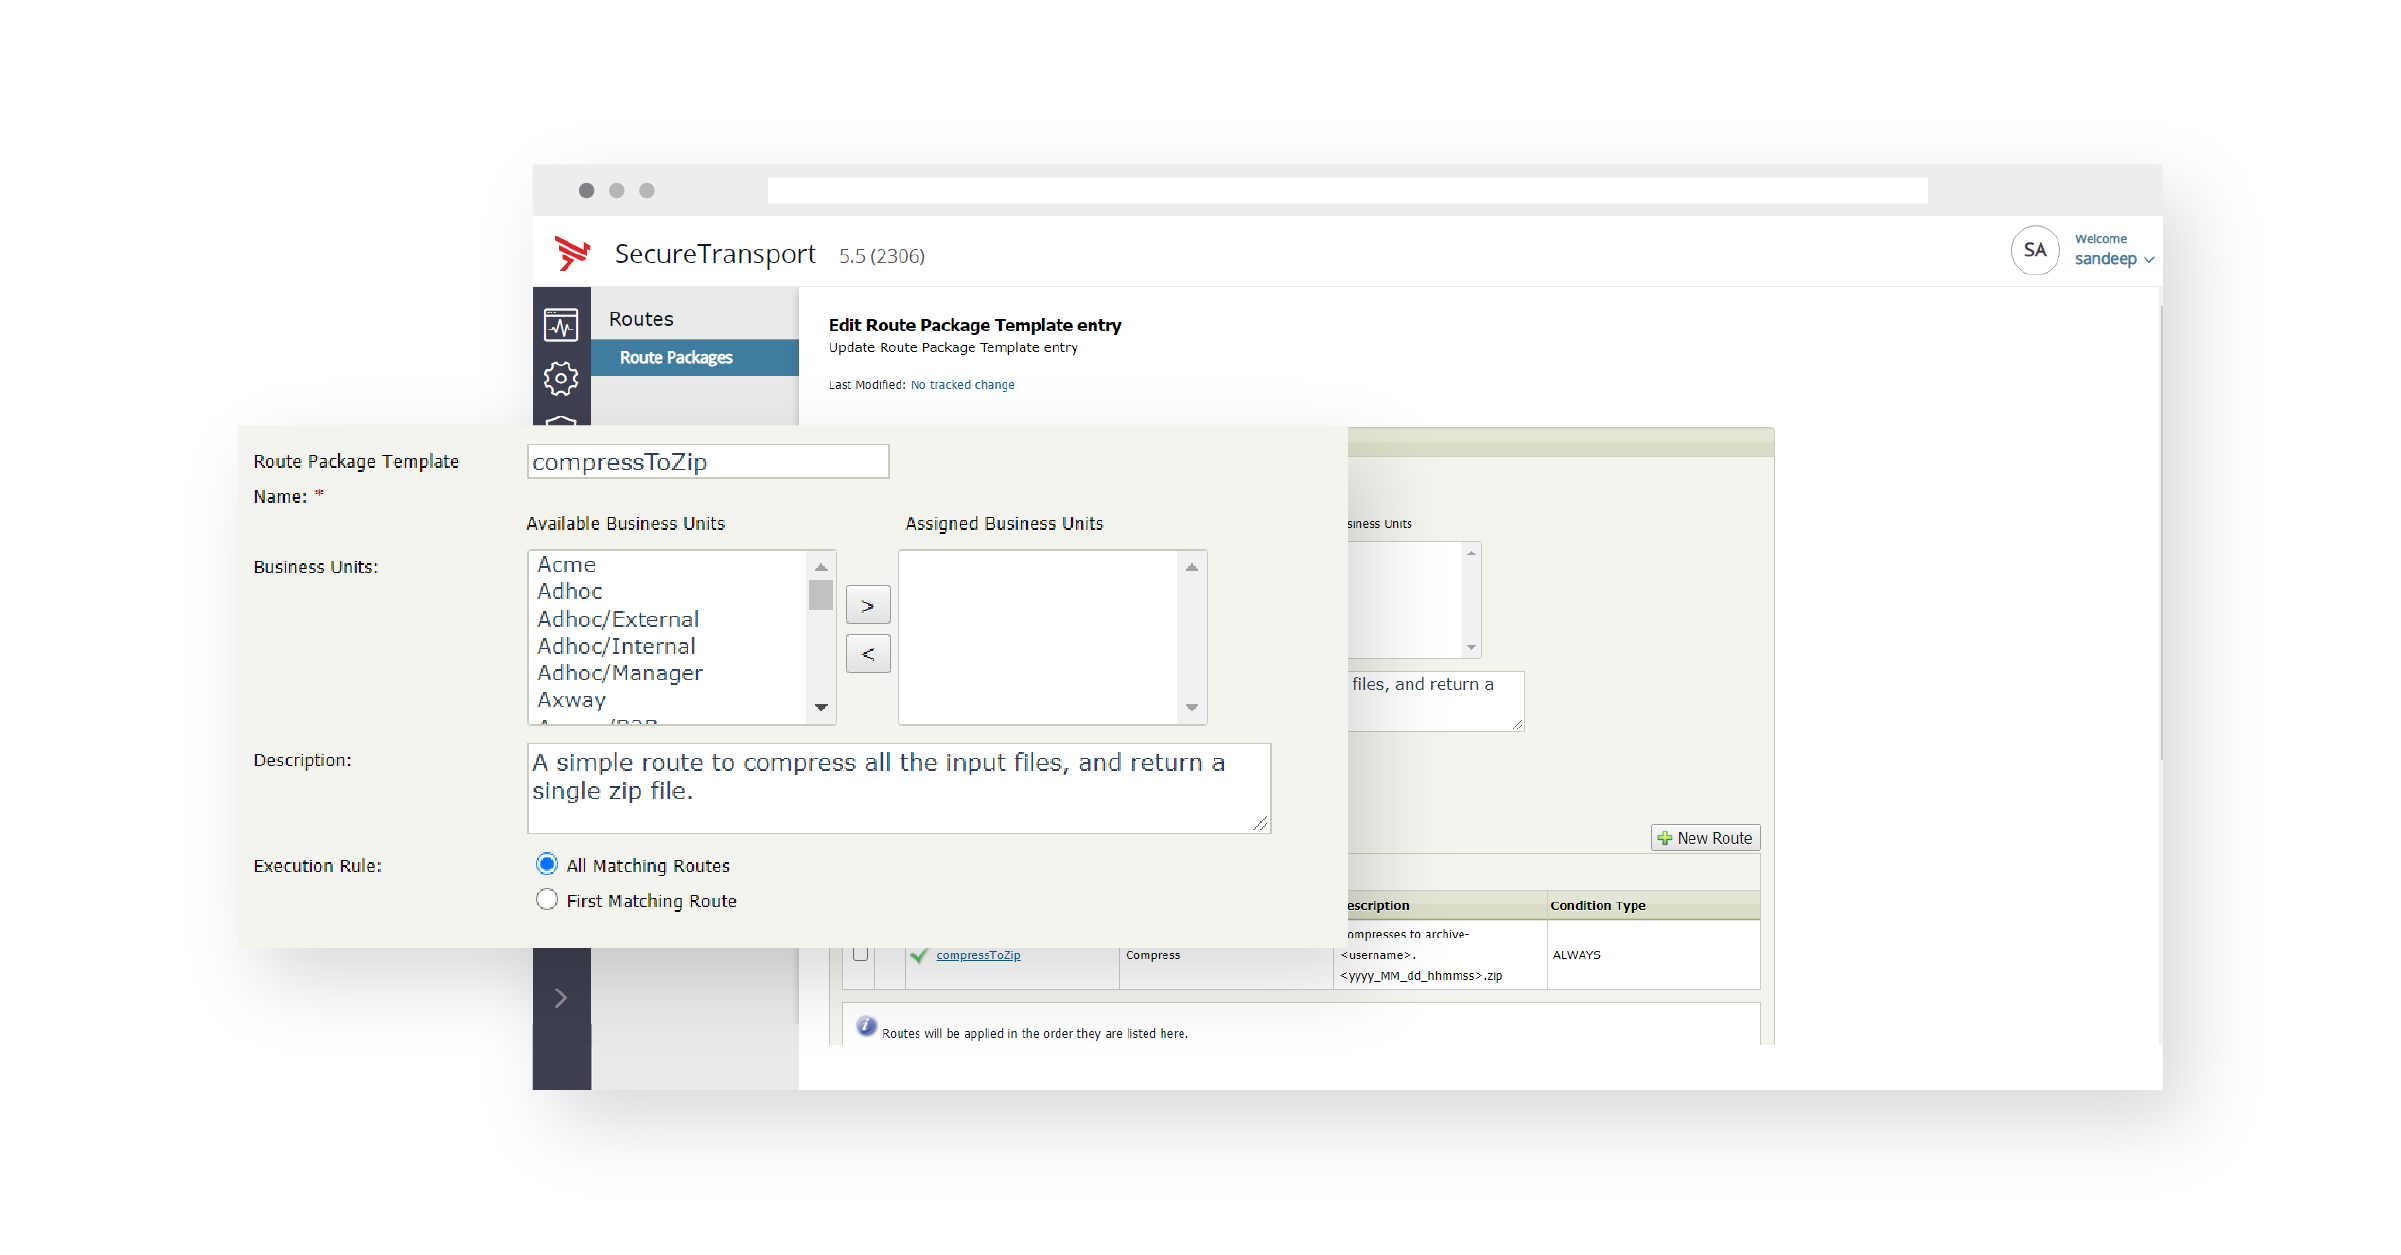Open the compressToZip route link
This screenshot has height=1255, width=2401.
pyautogui.click(x=978, y=955)
